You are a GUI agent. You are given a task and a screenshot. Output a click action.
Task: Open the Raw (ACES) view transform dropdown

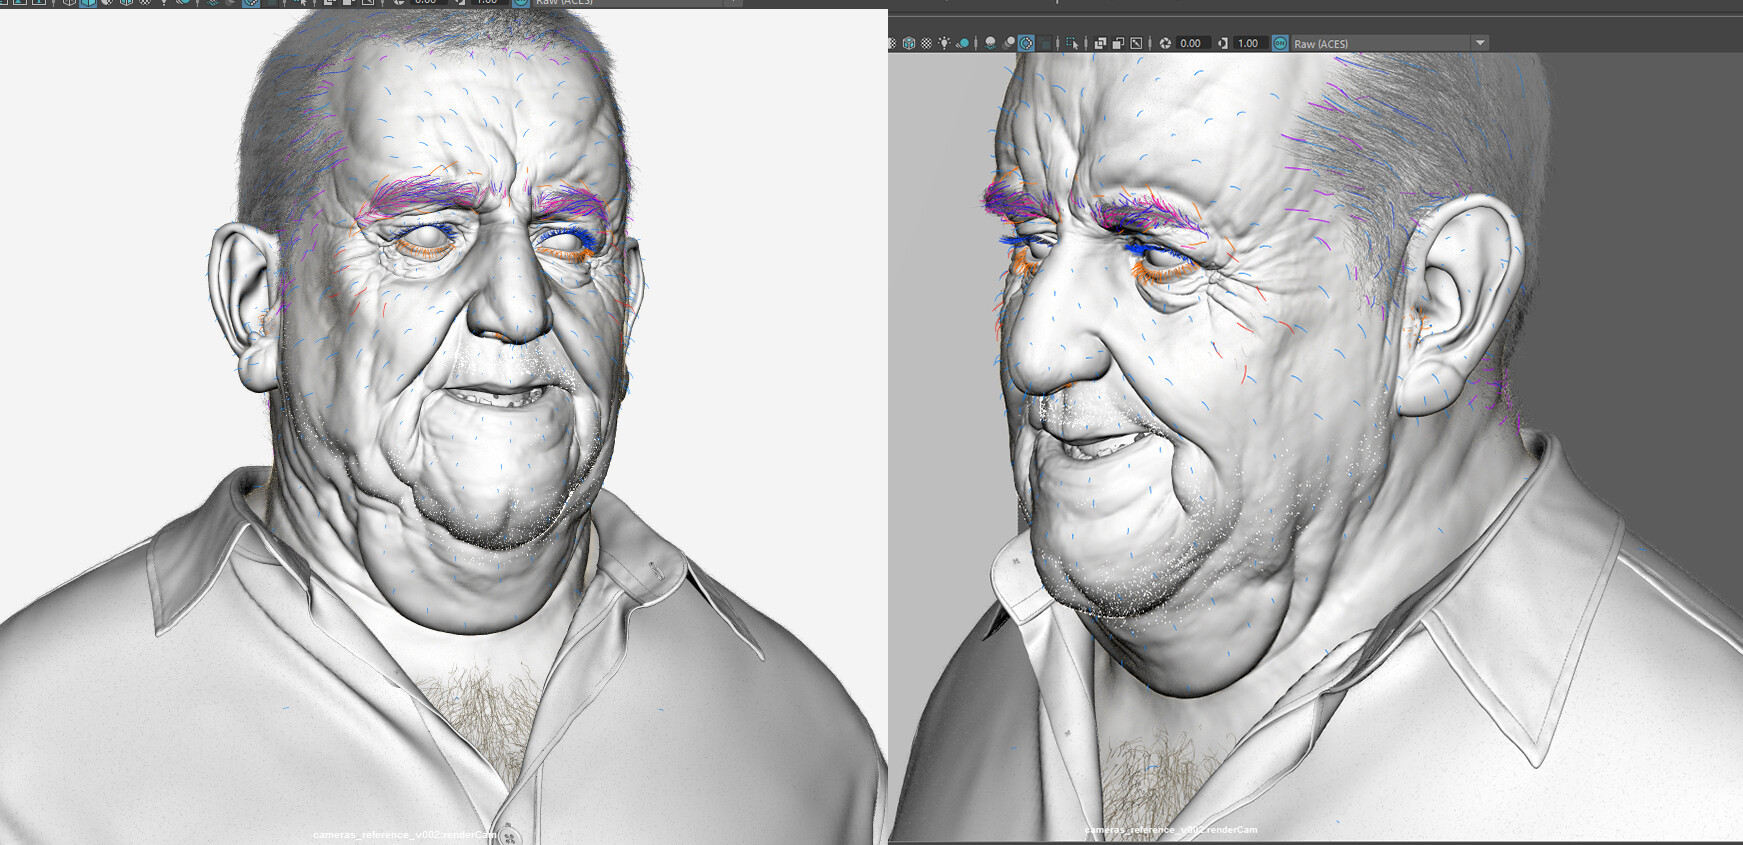click(1389, 43)
